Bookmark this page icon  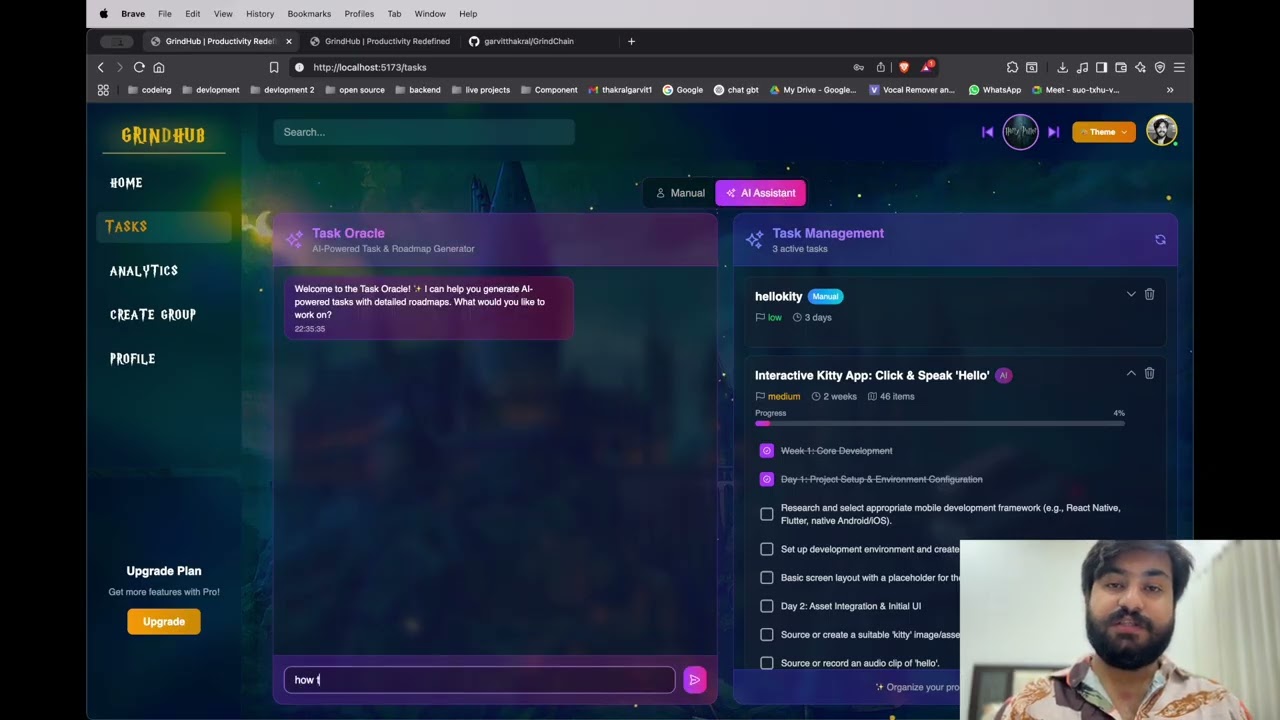pos(274,67)
